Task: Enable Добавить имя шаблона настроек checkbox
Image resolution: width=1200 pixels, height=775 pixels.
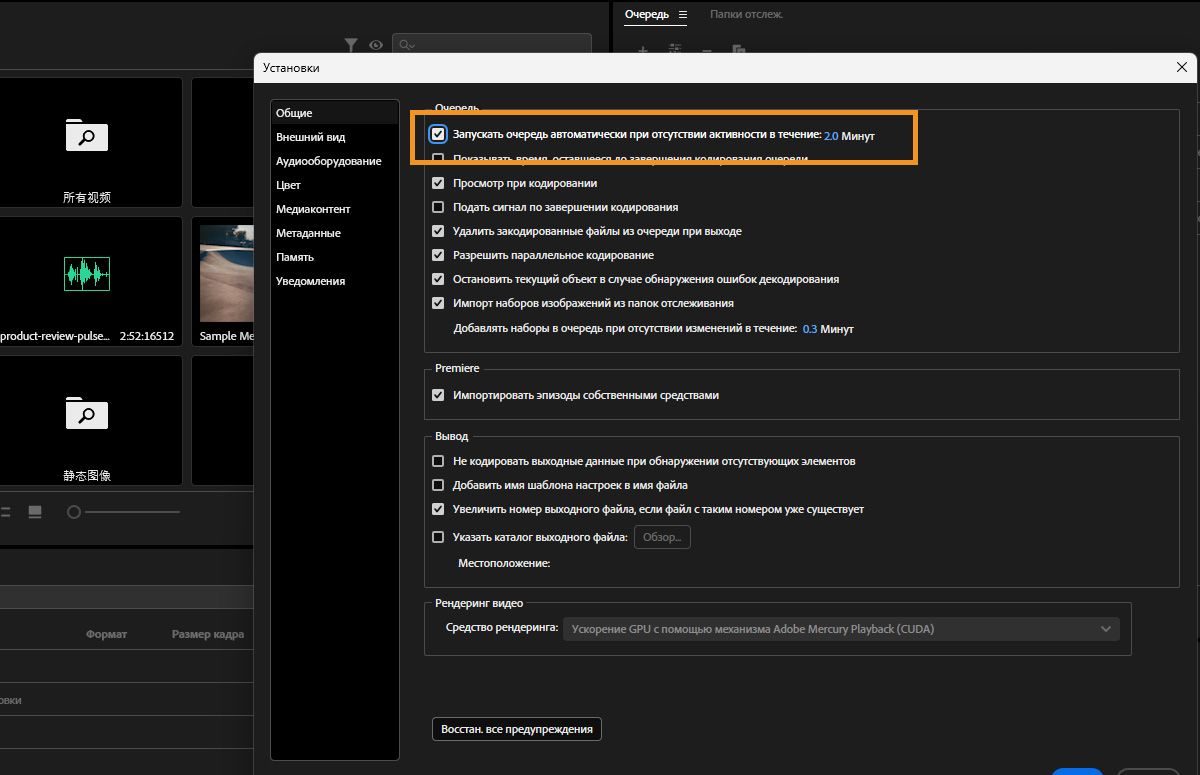Action: click(438, 485)
